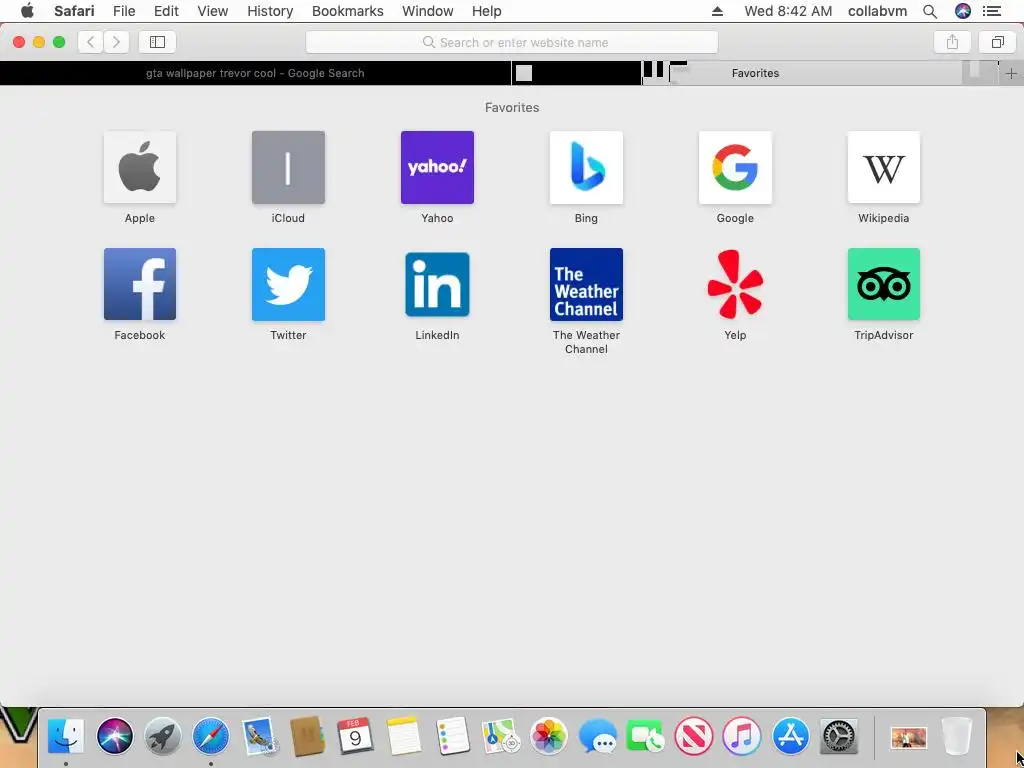This screenshot has height=768, width=1024.
Task: Open Launchpad rocket in the Dock
Action: [163, 737]
